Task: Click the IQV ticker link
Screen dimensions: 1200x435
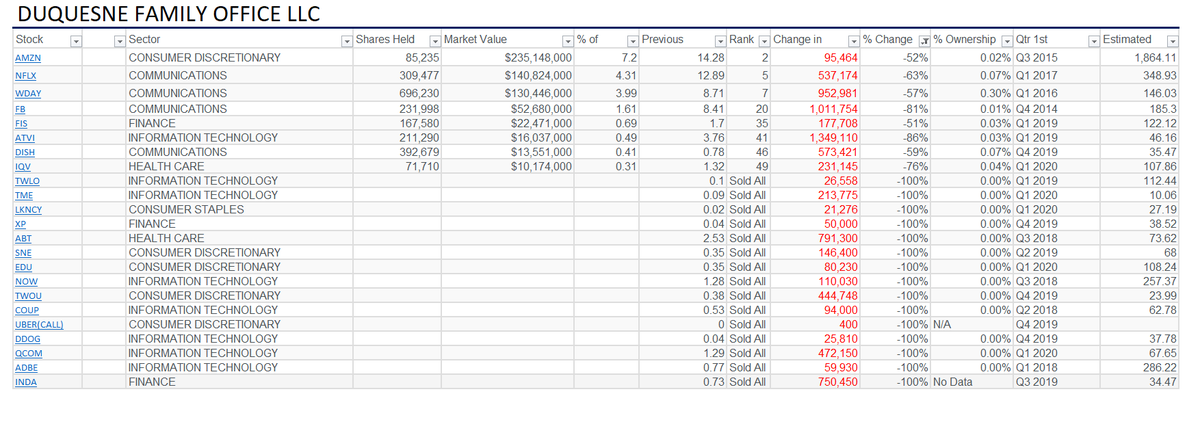Action: [x=22, y=167]
